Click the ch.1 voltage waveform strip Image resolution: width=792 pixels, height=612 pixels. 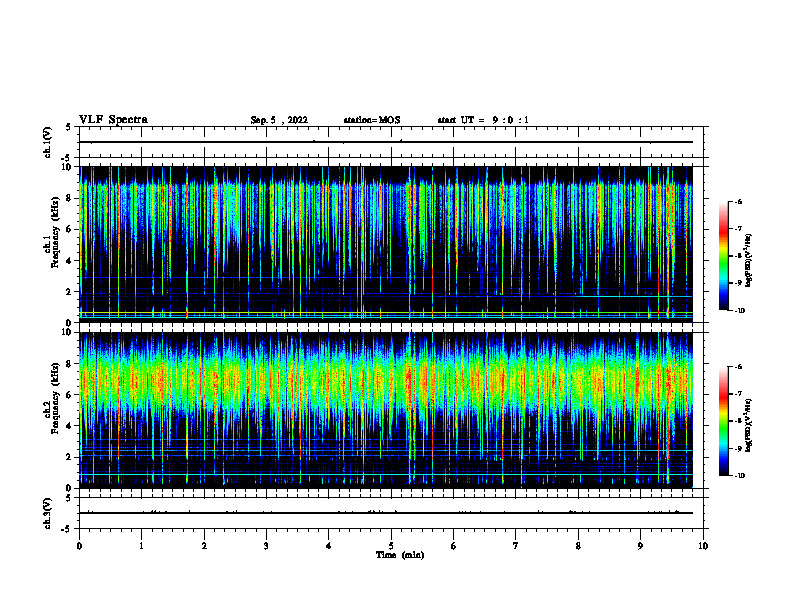coord(391,142)
